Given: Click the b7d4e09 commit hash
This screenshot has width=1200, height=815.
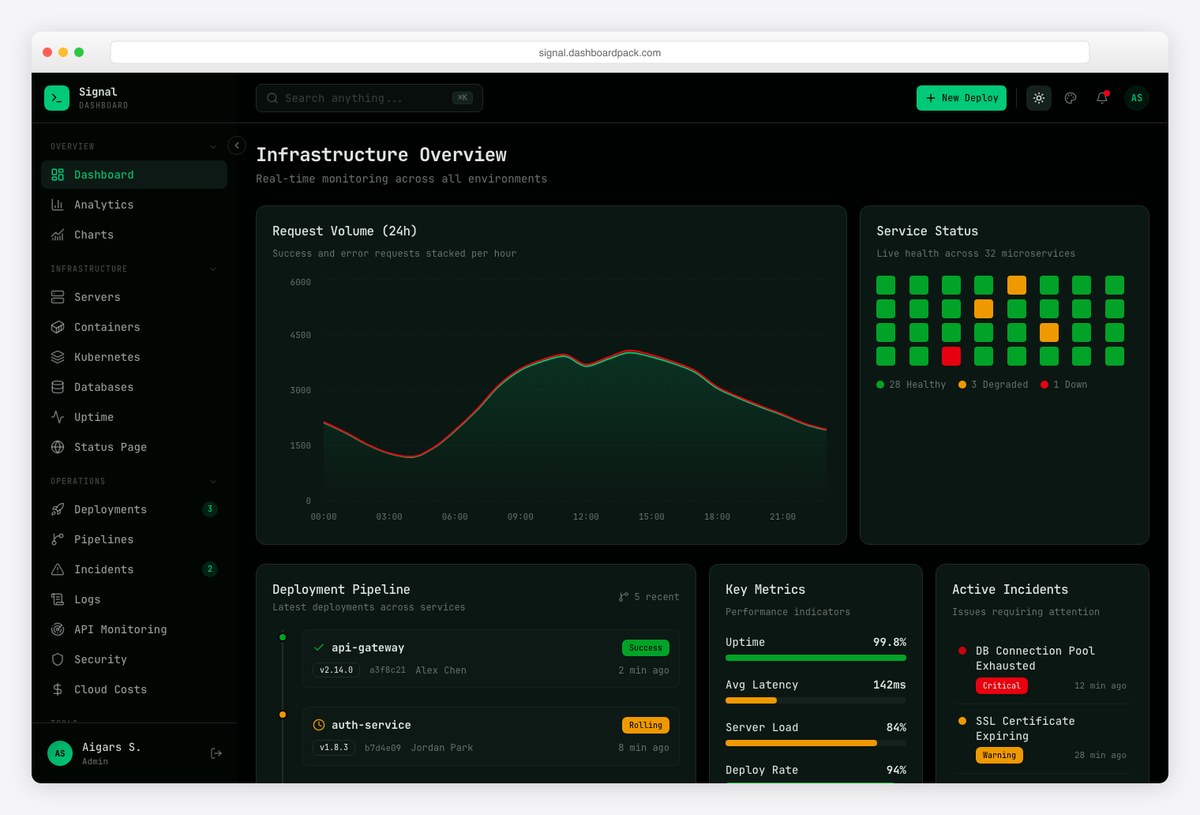Looking at the screenshot, I should (x=383, y=747).
